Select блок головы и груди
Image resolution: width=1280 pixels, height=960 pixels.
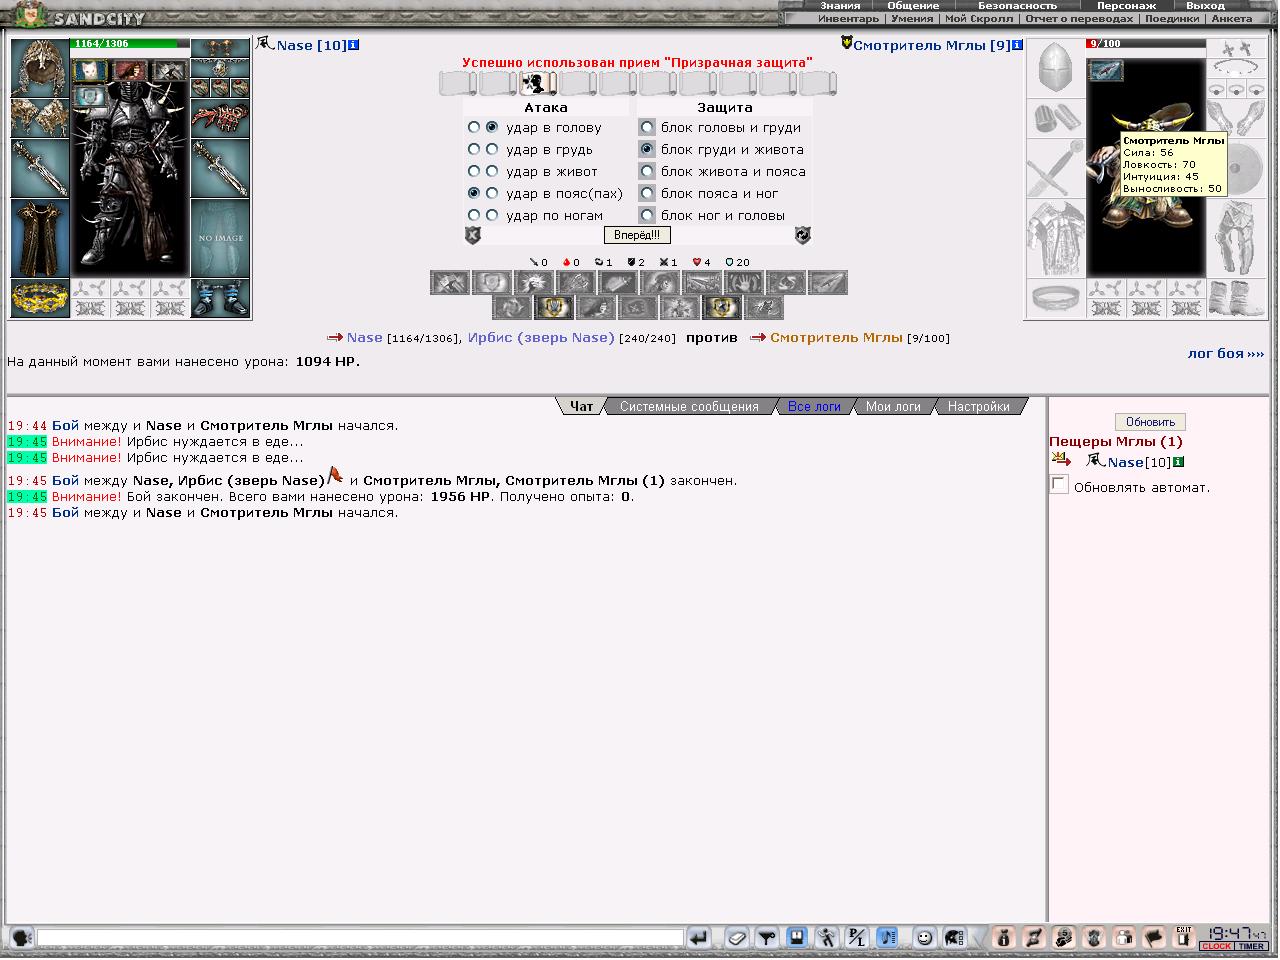pyautogui.click(x=647, y=127)
